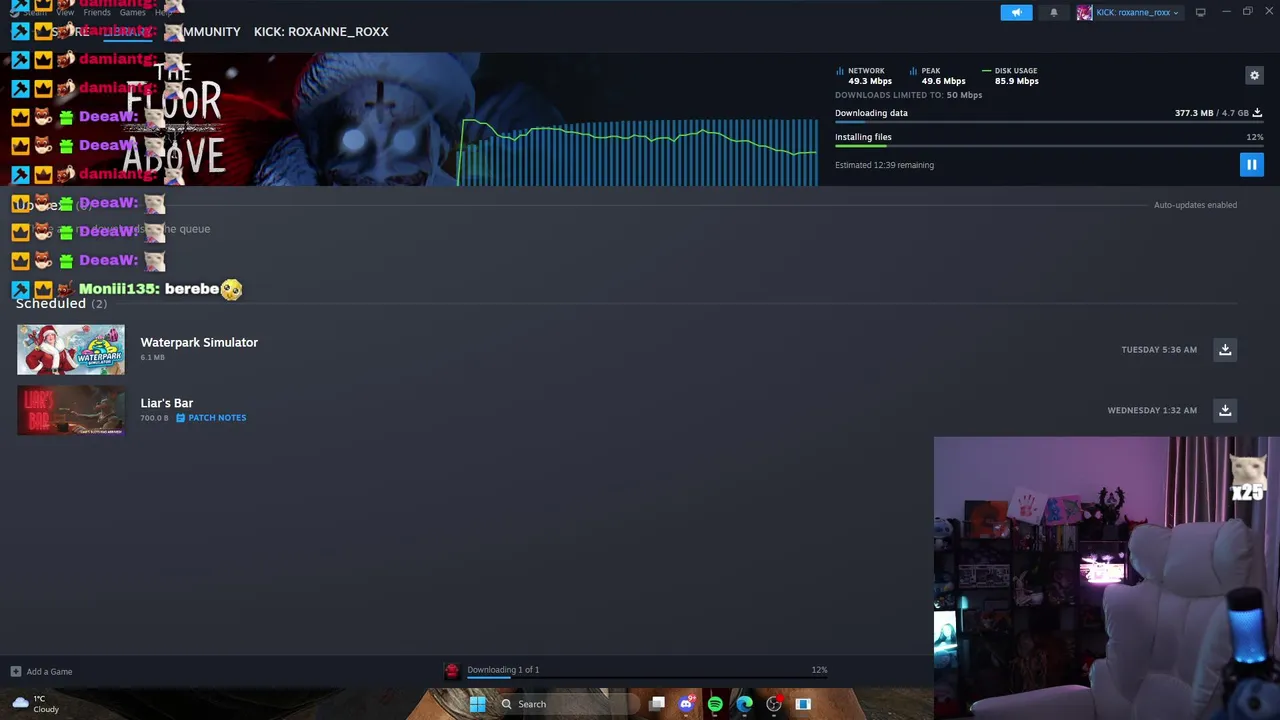Image resolution: width=1280 pixels, height=720 pixels.
Task: Click the NETWORK 49.3 Mbps stat
Action: point(865,76)
